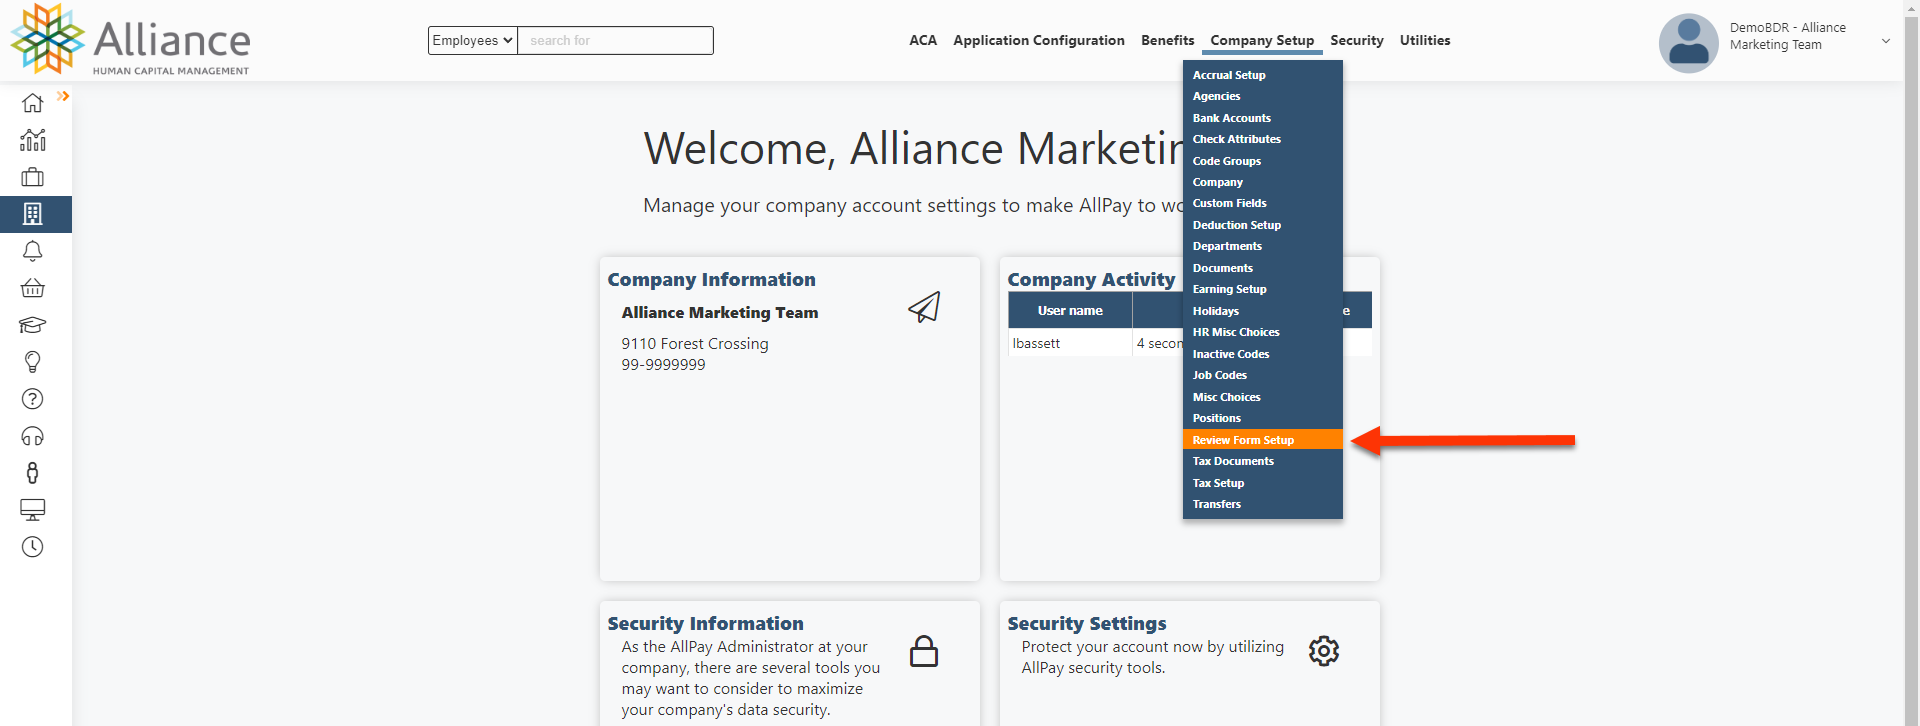Open the Application Configuration menu
Viewport: 1920px width, 726px height.
1039,40
